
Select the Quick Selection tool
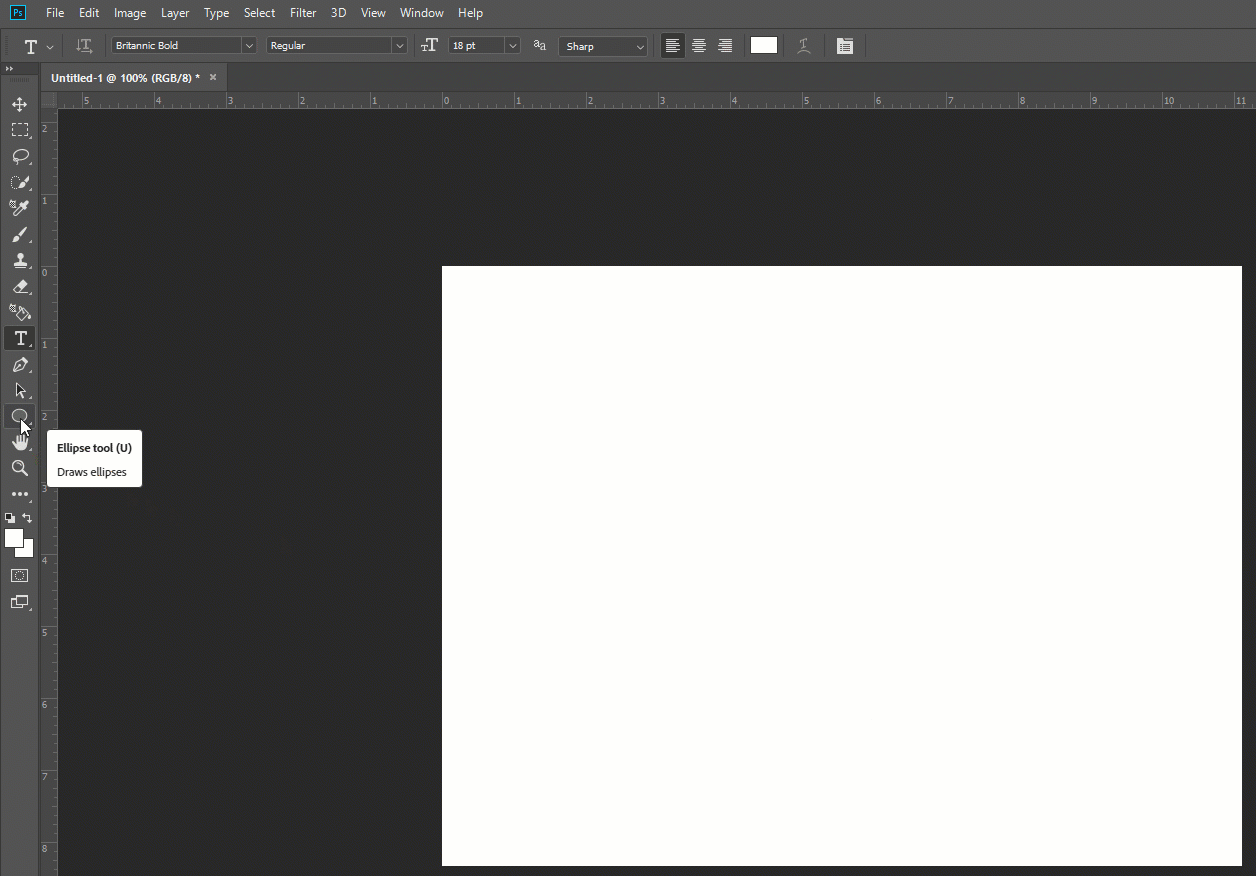click(20, 182)
